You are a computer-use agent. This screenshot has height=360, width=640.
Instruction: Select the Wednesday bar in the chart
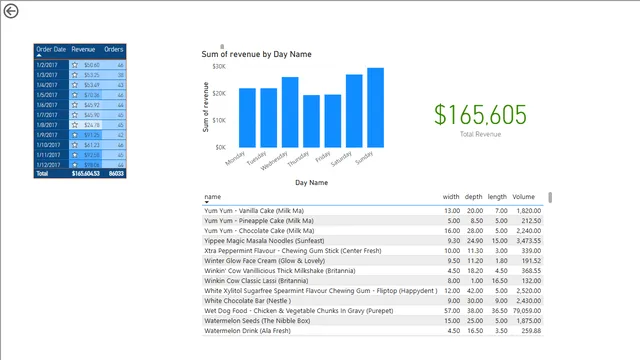coord(290,112)
